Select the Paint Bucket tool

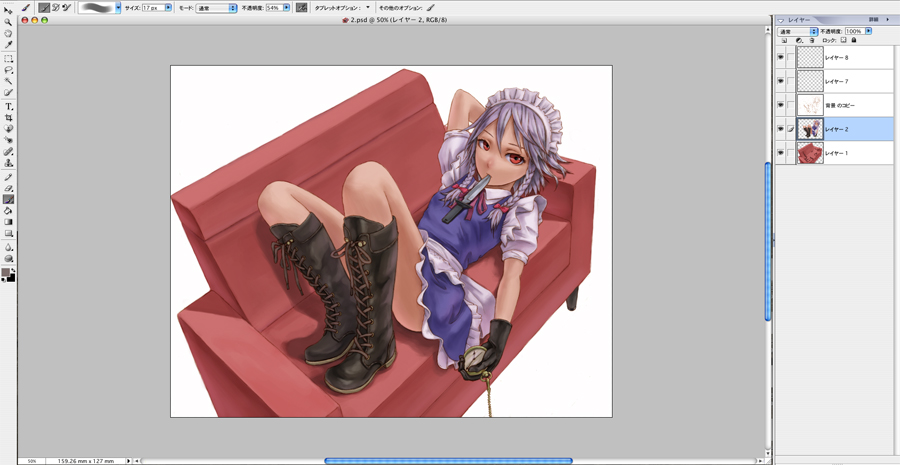pyautogui.click(x=8, y=211)
